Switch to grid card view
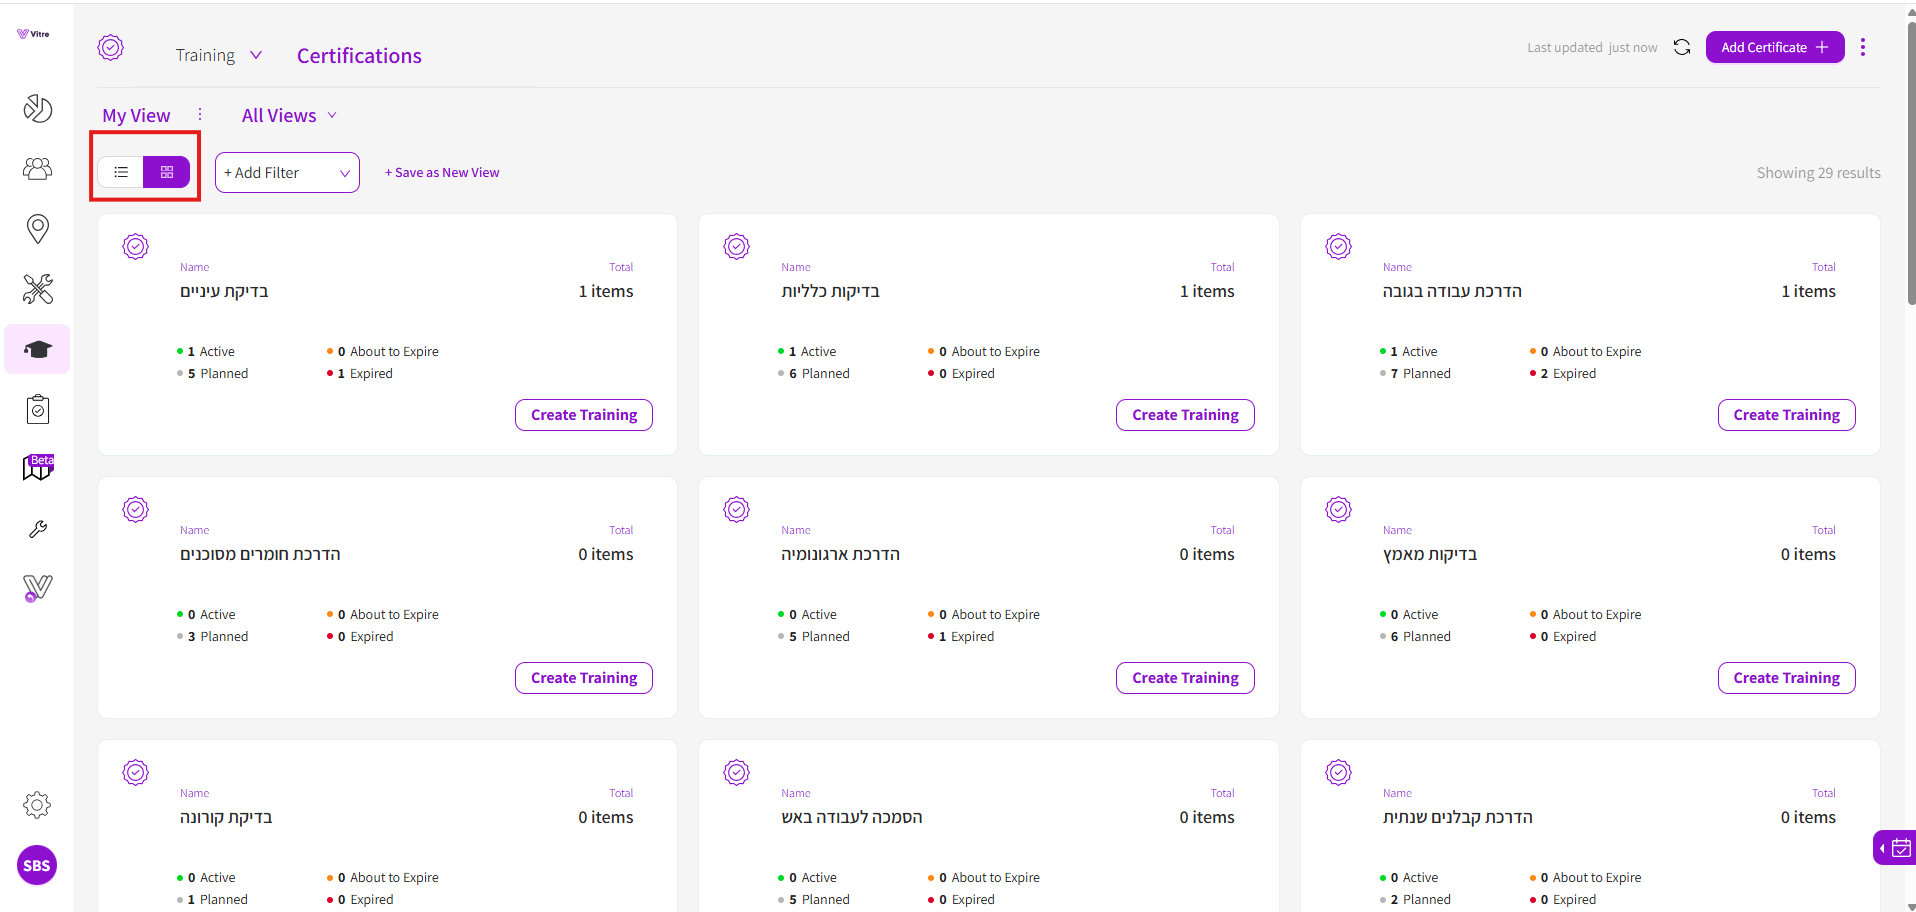Viewport: 1916px width, 912px height. [x=167, y=172]
